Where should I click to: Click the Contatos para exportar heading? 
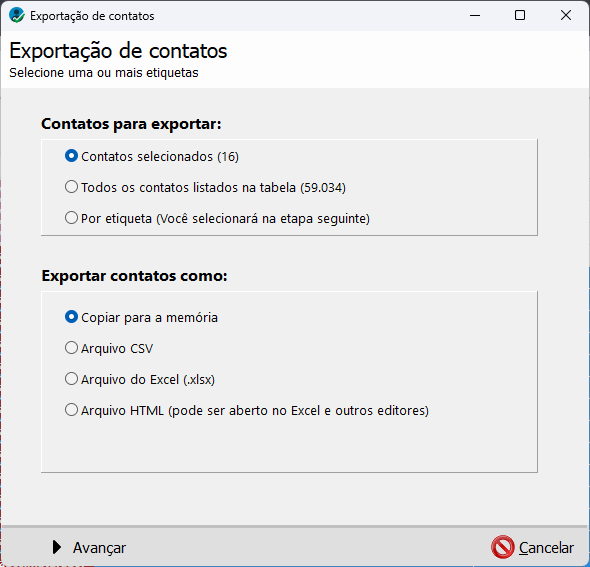131,124
